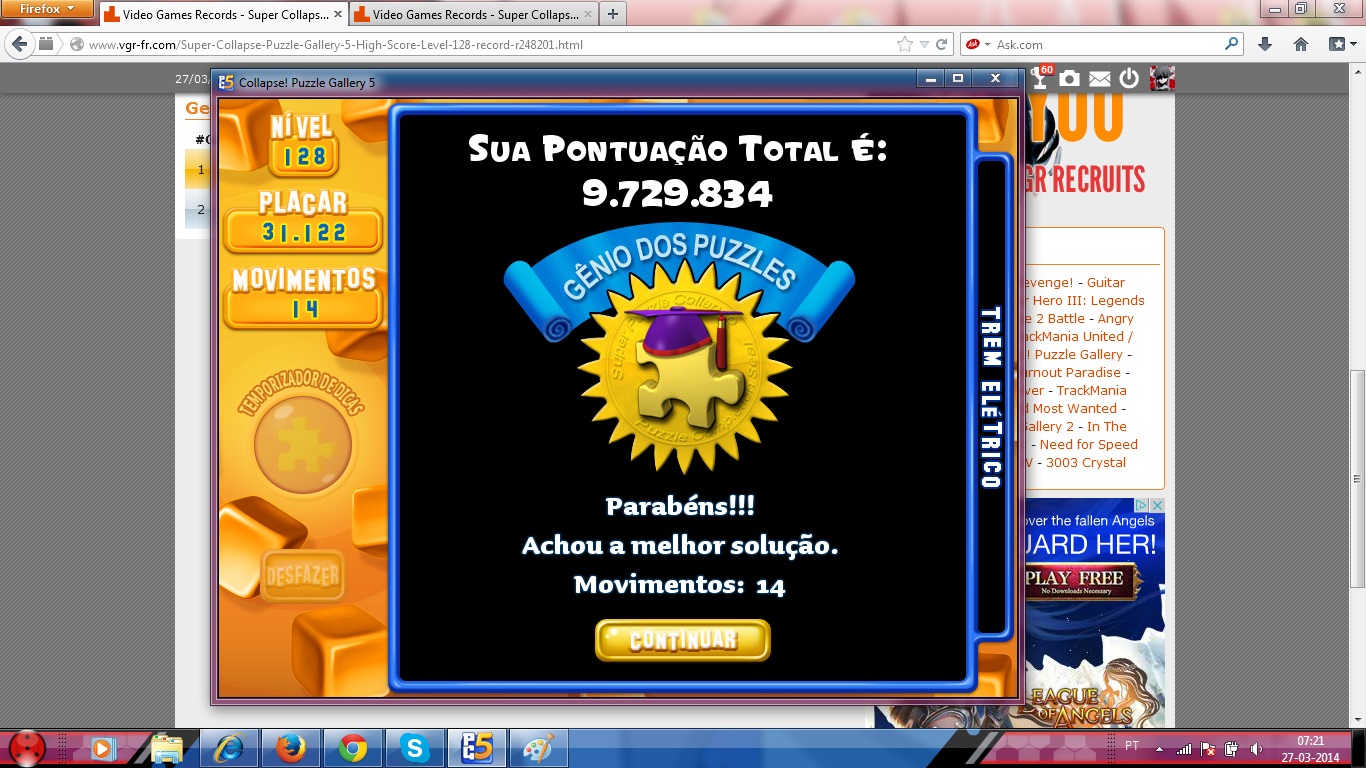The height and width of the screenshot is (768, 1366).
Task: Open the Downloads arrow icon
Action: 1265,44
